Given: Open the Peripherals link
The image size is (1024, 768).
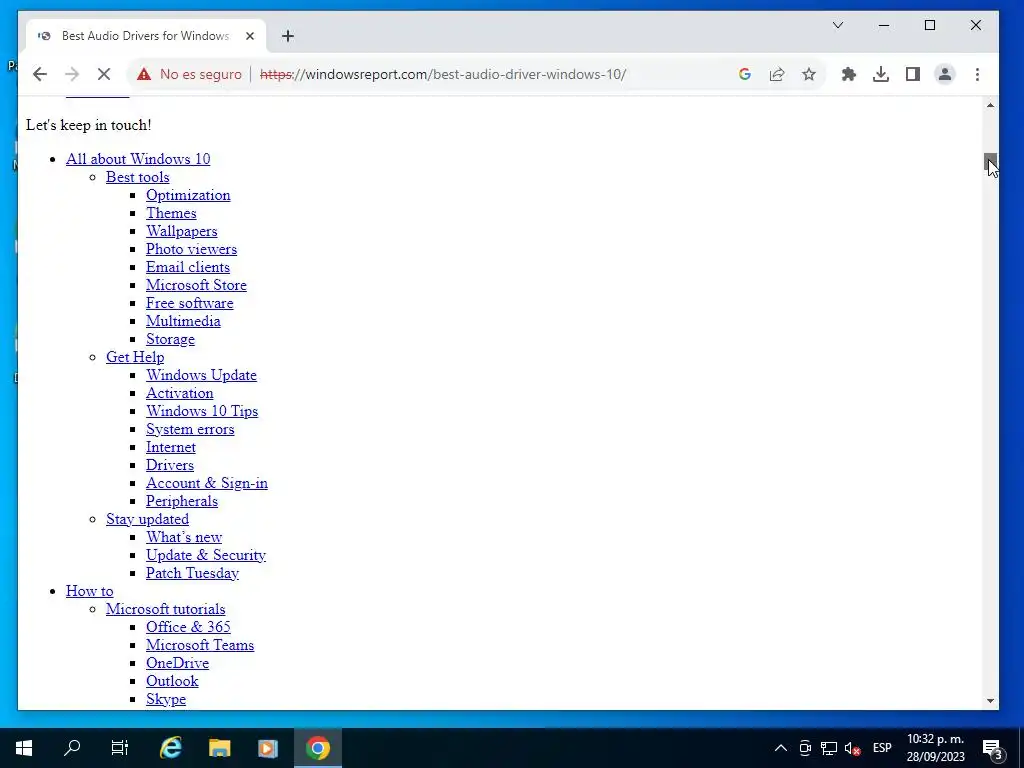Looking at the screenshot, I should coord(182,501).
